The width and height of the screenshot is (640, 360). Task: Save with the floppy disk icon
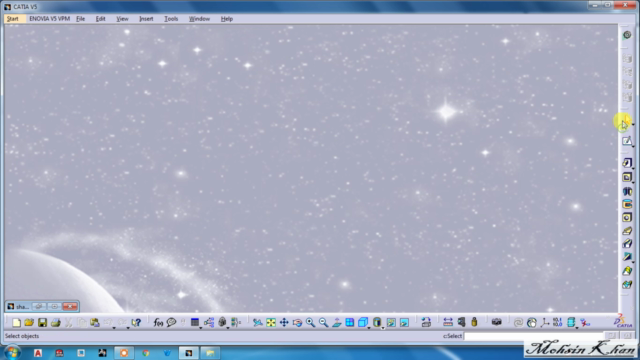coord(42,322)
